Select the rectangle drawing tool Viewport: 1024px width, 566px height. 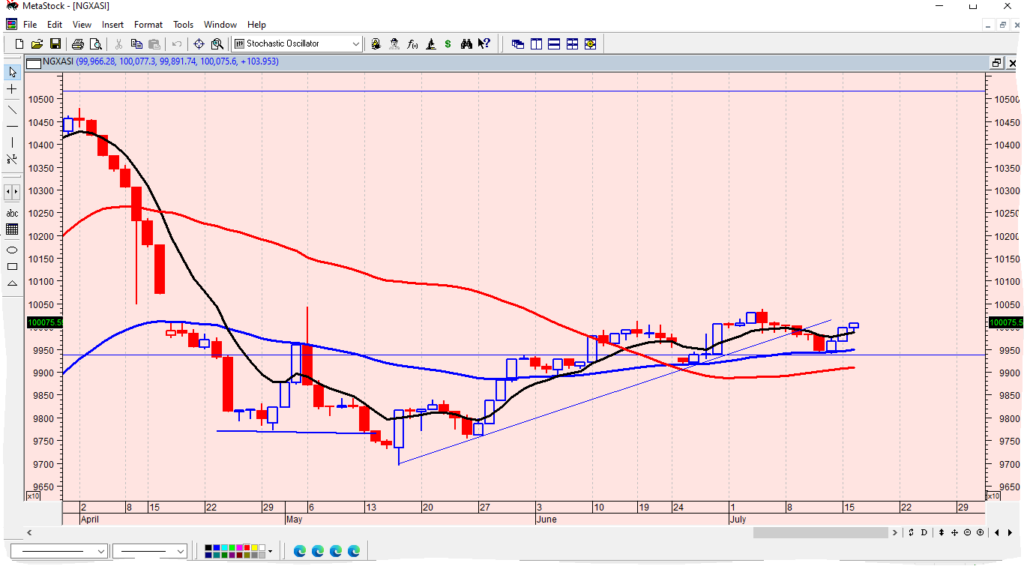[12, 266]
